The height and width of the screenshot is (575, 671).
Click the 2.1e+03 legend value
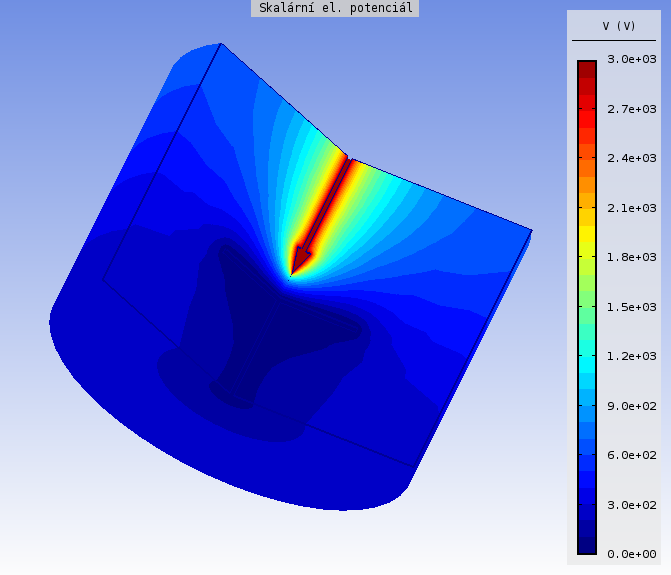point(632,208)
